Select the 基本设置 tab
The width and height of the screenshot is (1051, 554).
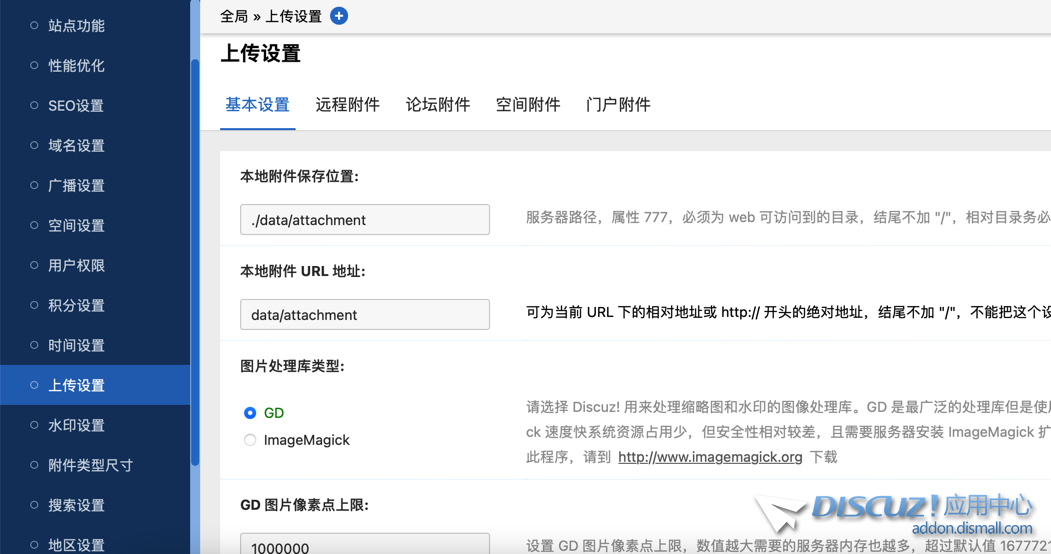click(x=257, y=105)
